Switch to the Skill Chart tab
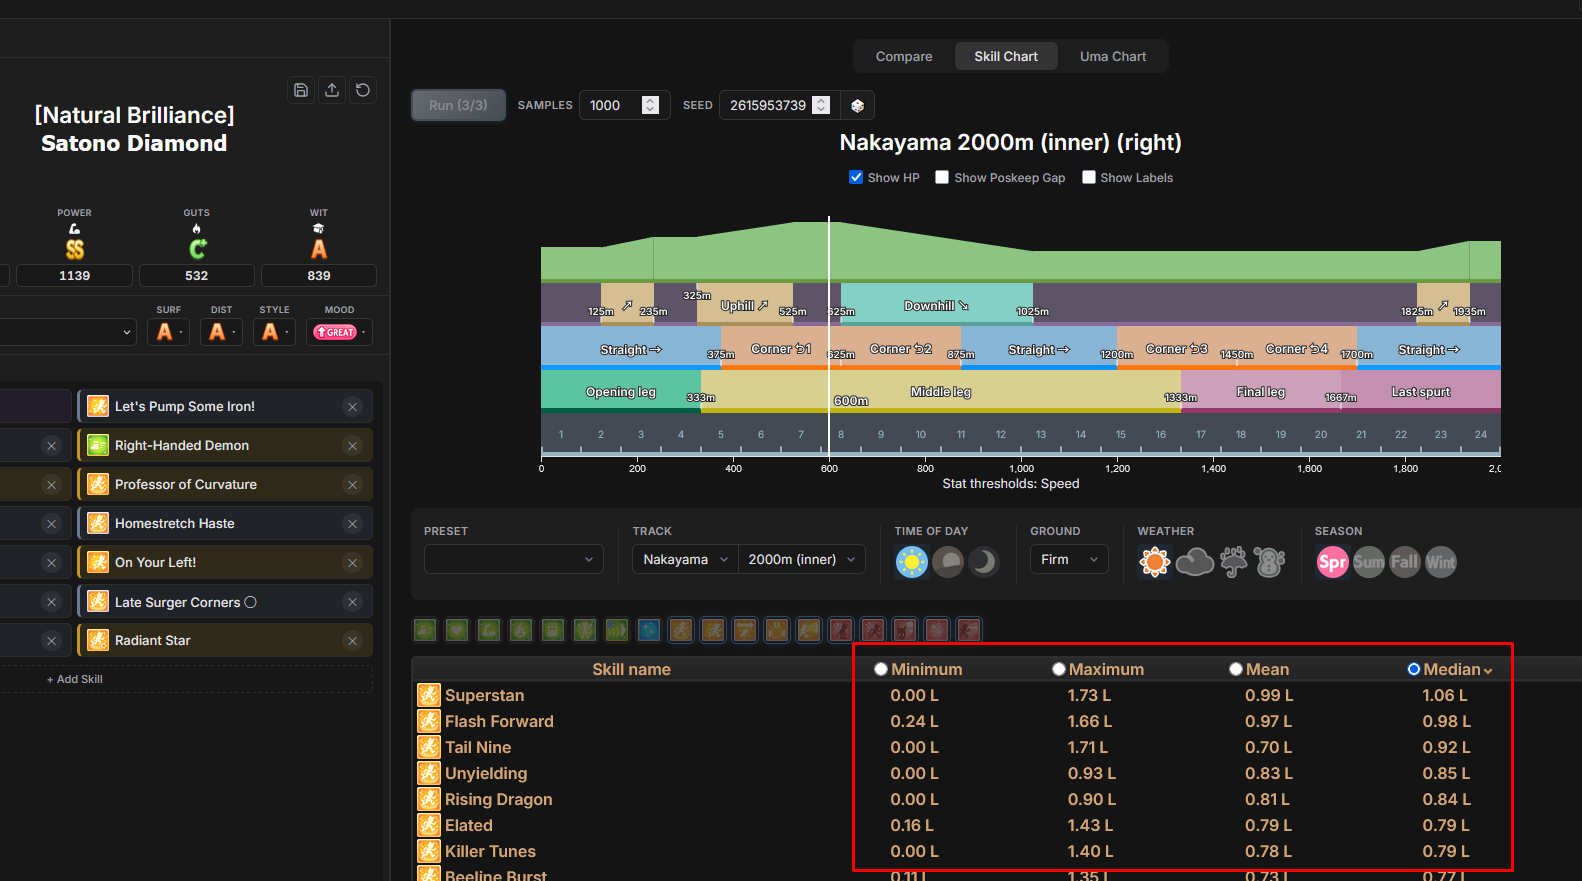 click(x=1006, y=56)
